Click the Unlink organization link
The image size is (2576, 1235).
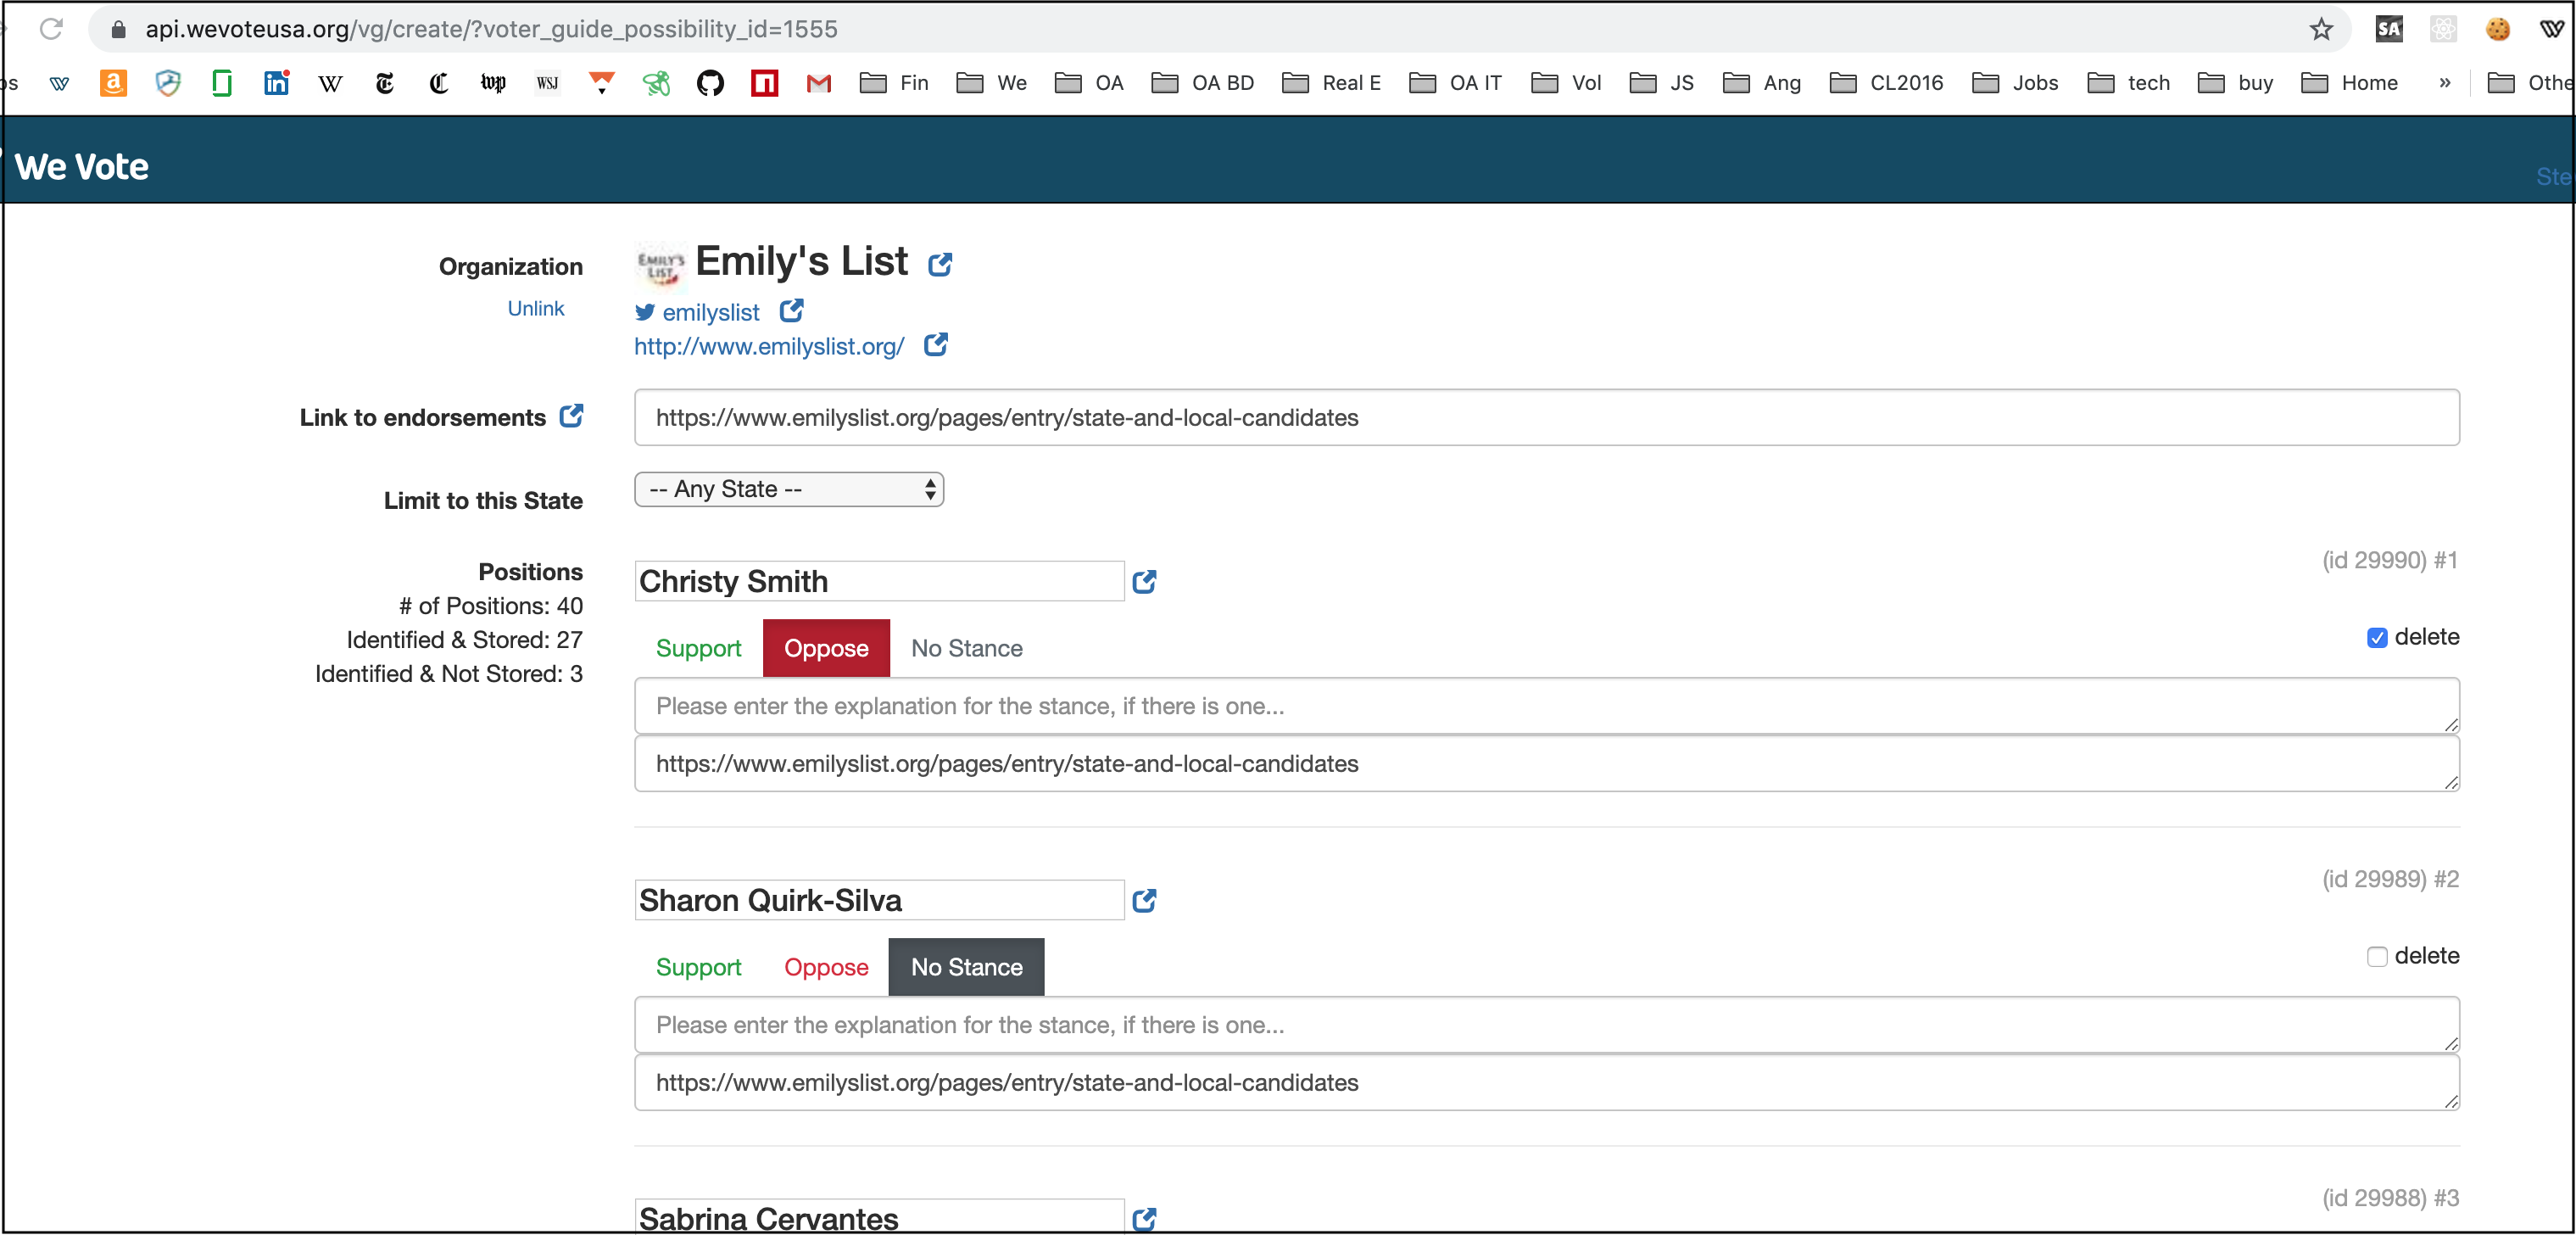535,309
